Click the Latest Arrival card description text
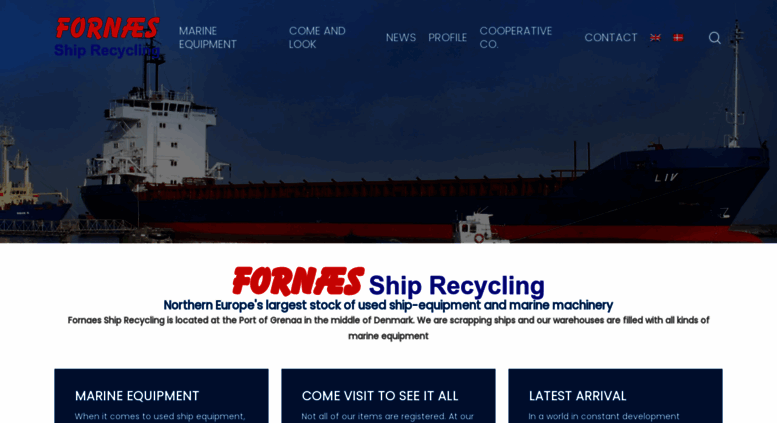The image size is (777, 423). 604,417
